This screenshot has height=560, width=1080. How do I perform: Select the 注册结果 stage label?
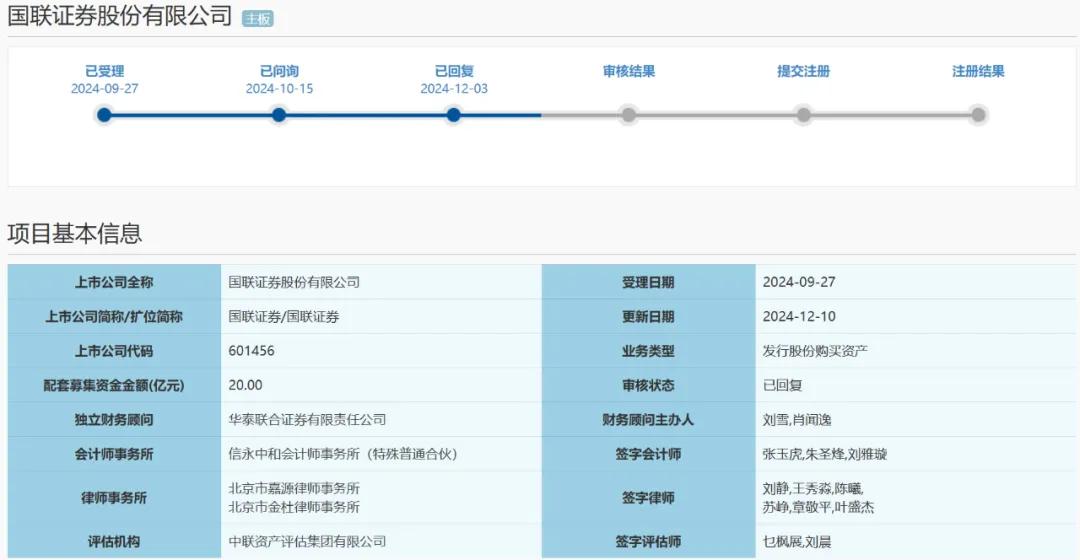(978, 71)
